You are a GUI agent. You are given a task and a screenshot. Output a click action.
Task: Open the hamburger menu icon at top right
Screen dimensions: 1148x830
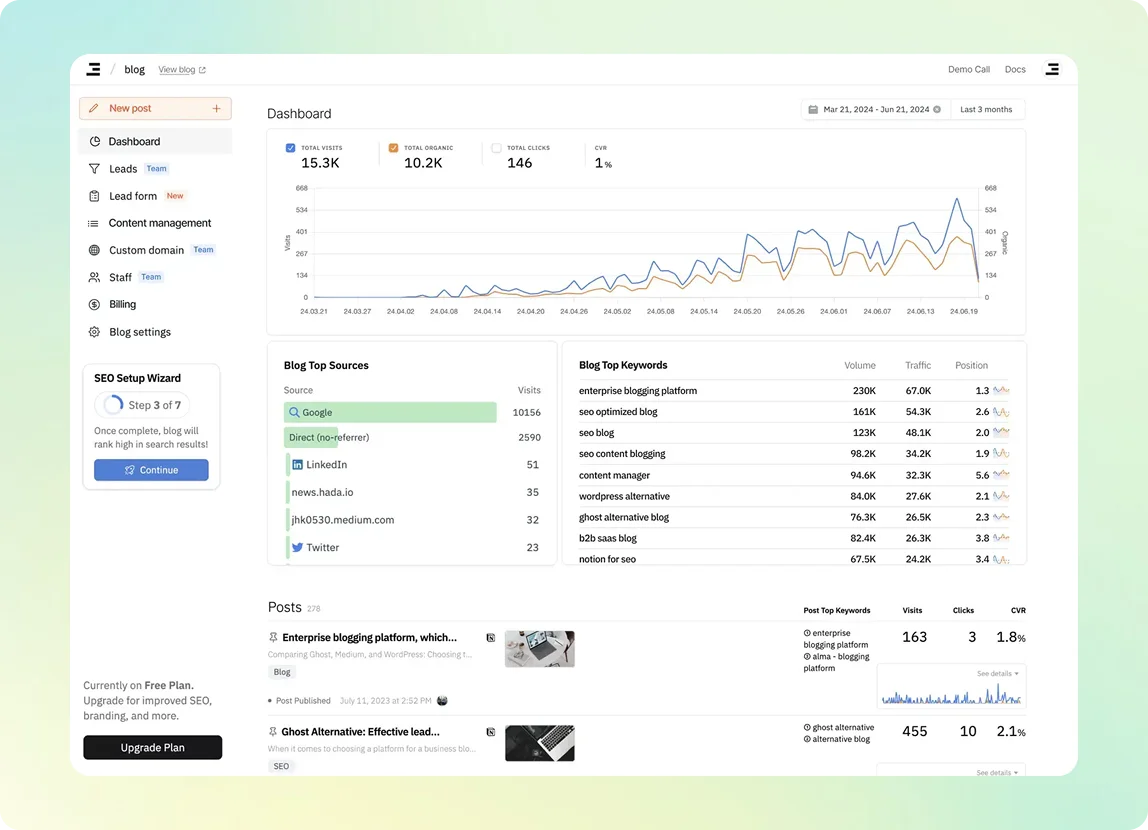click(1052, 69)
